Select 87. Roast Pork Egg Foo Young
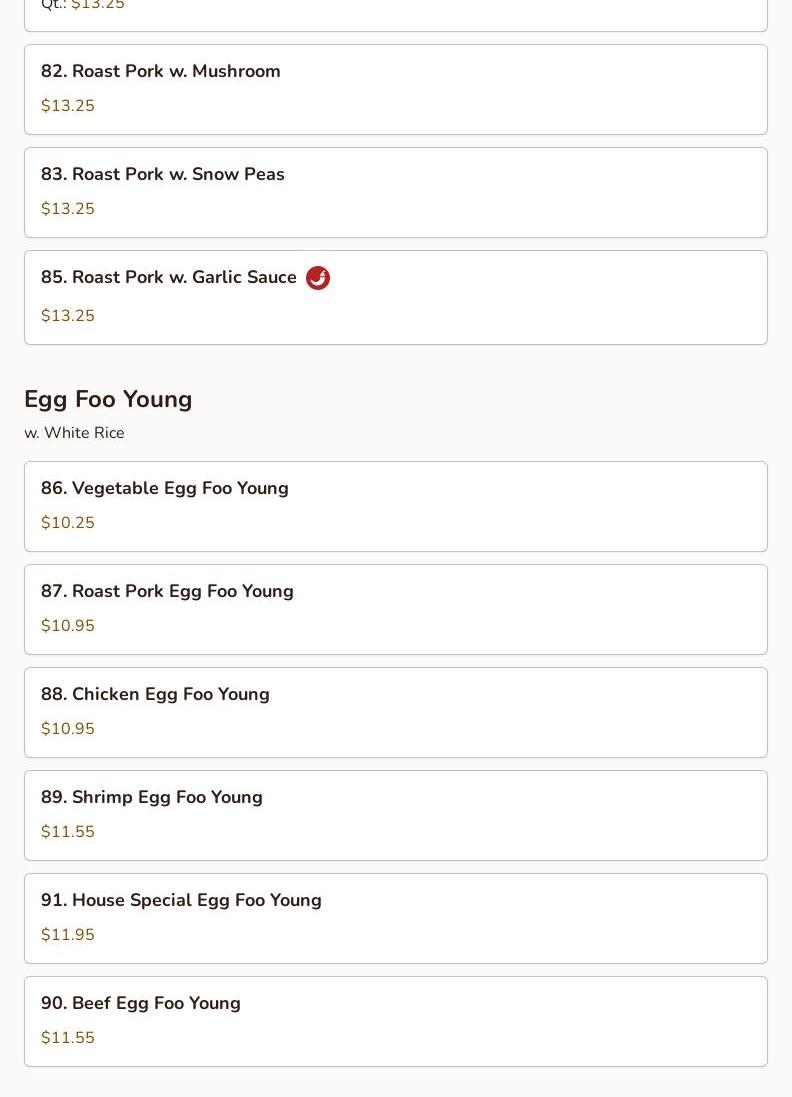Viewport: 792px width, 1097px height. pyautogui.click(x=167, y=592)
